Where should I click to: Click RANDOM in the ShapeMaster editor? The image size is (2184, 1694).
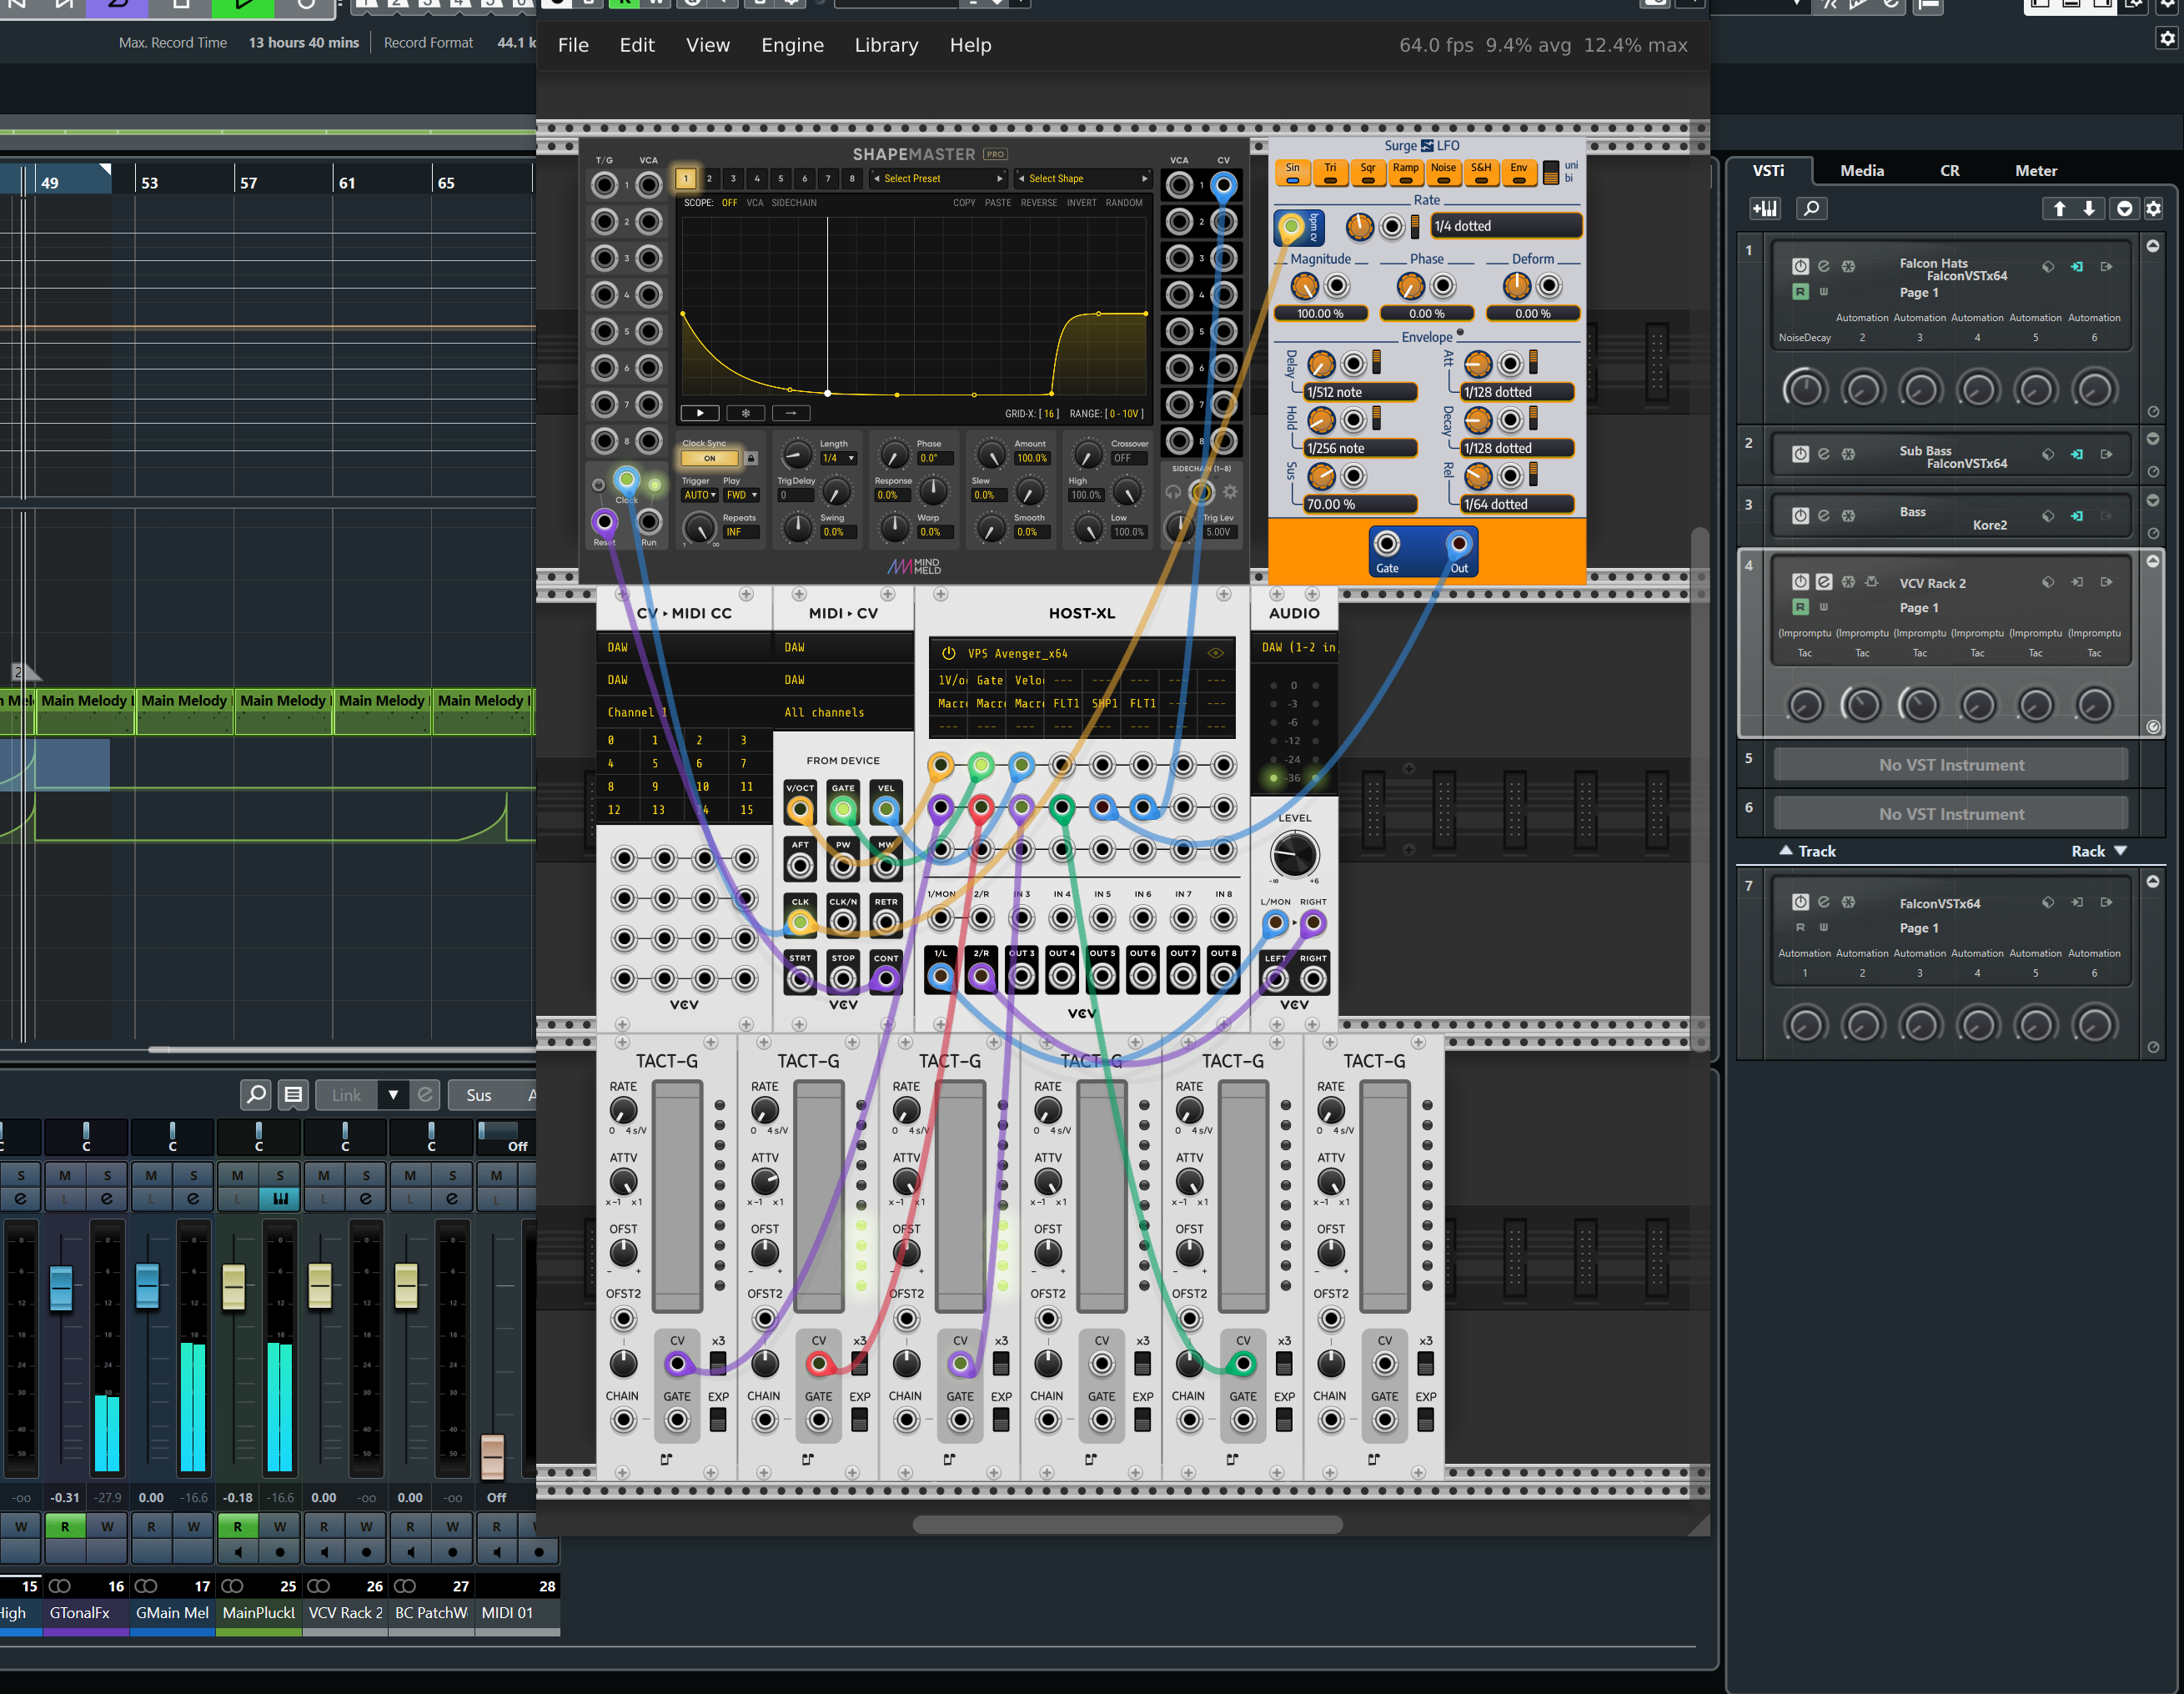click(1124, 203)
